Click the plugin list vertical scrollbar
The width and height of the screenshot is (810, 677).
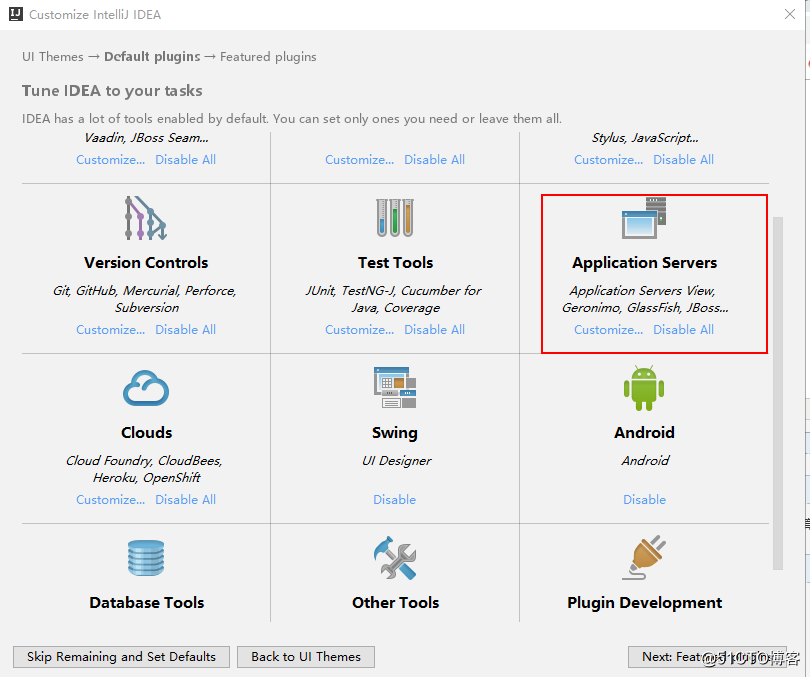778,393
